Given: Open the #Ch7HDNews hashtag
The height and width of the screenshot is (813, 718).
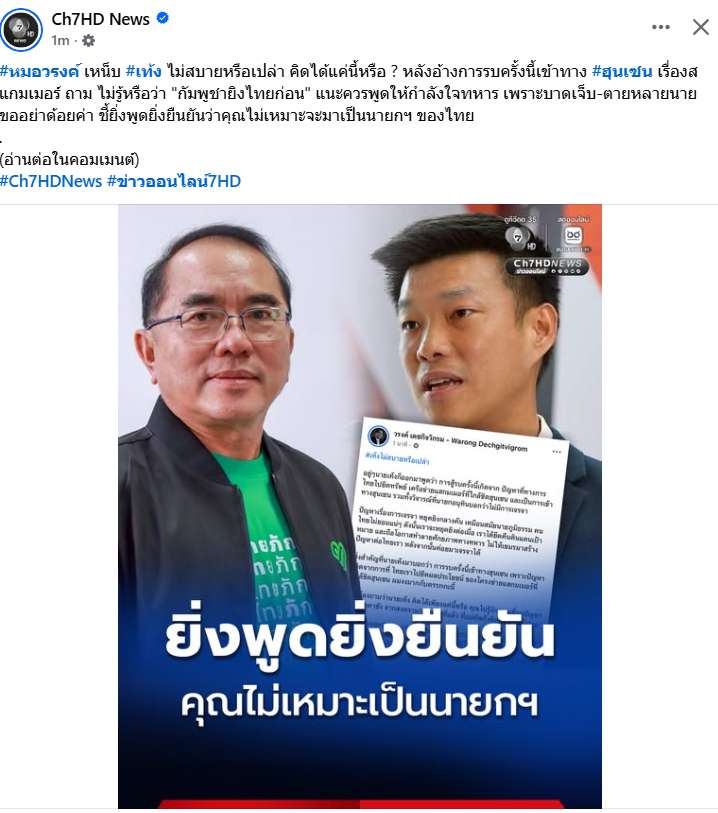Looking at the screenshot, I should click(51, 181).
